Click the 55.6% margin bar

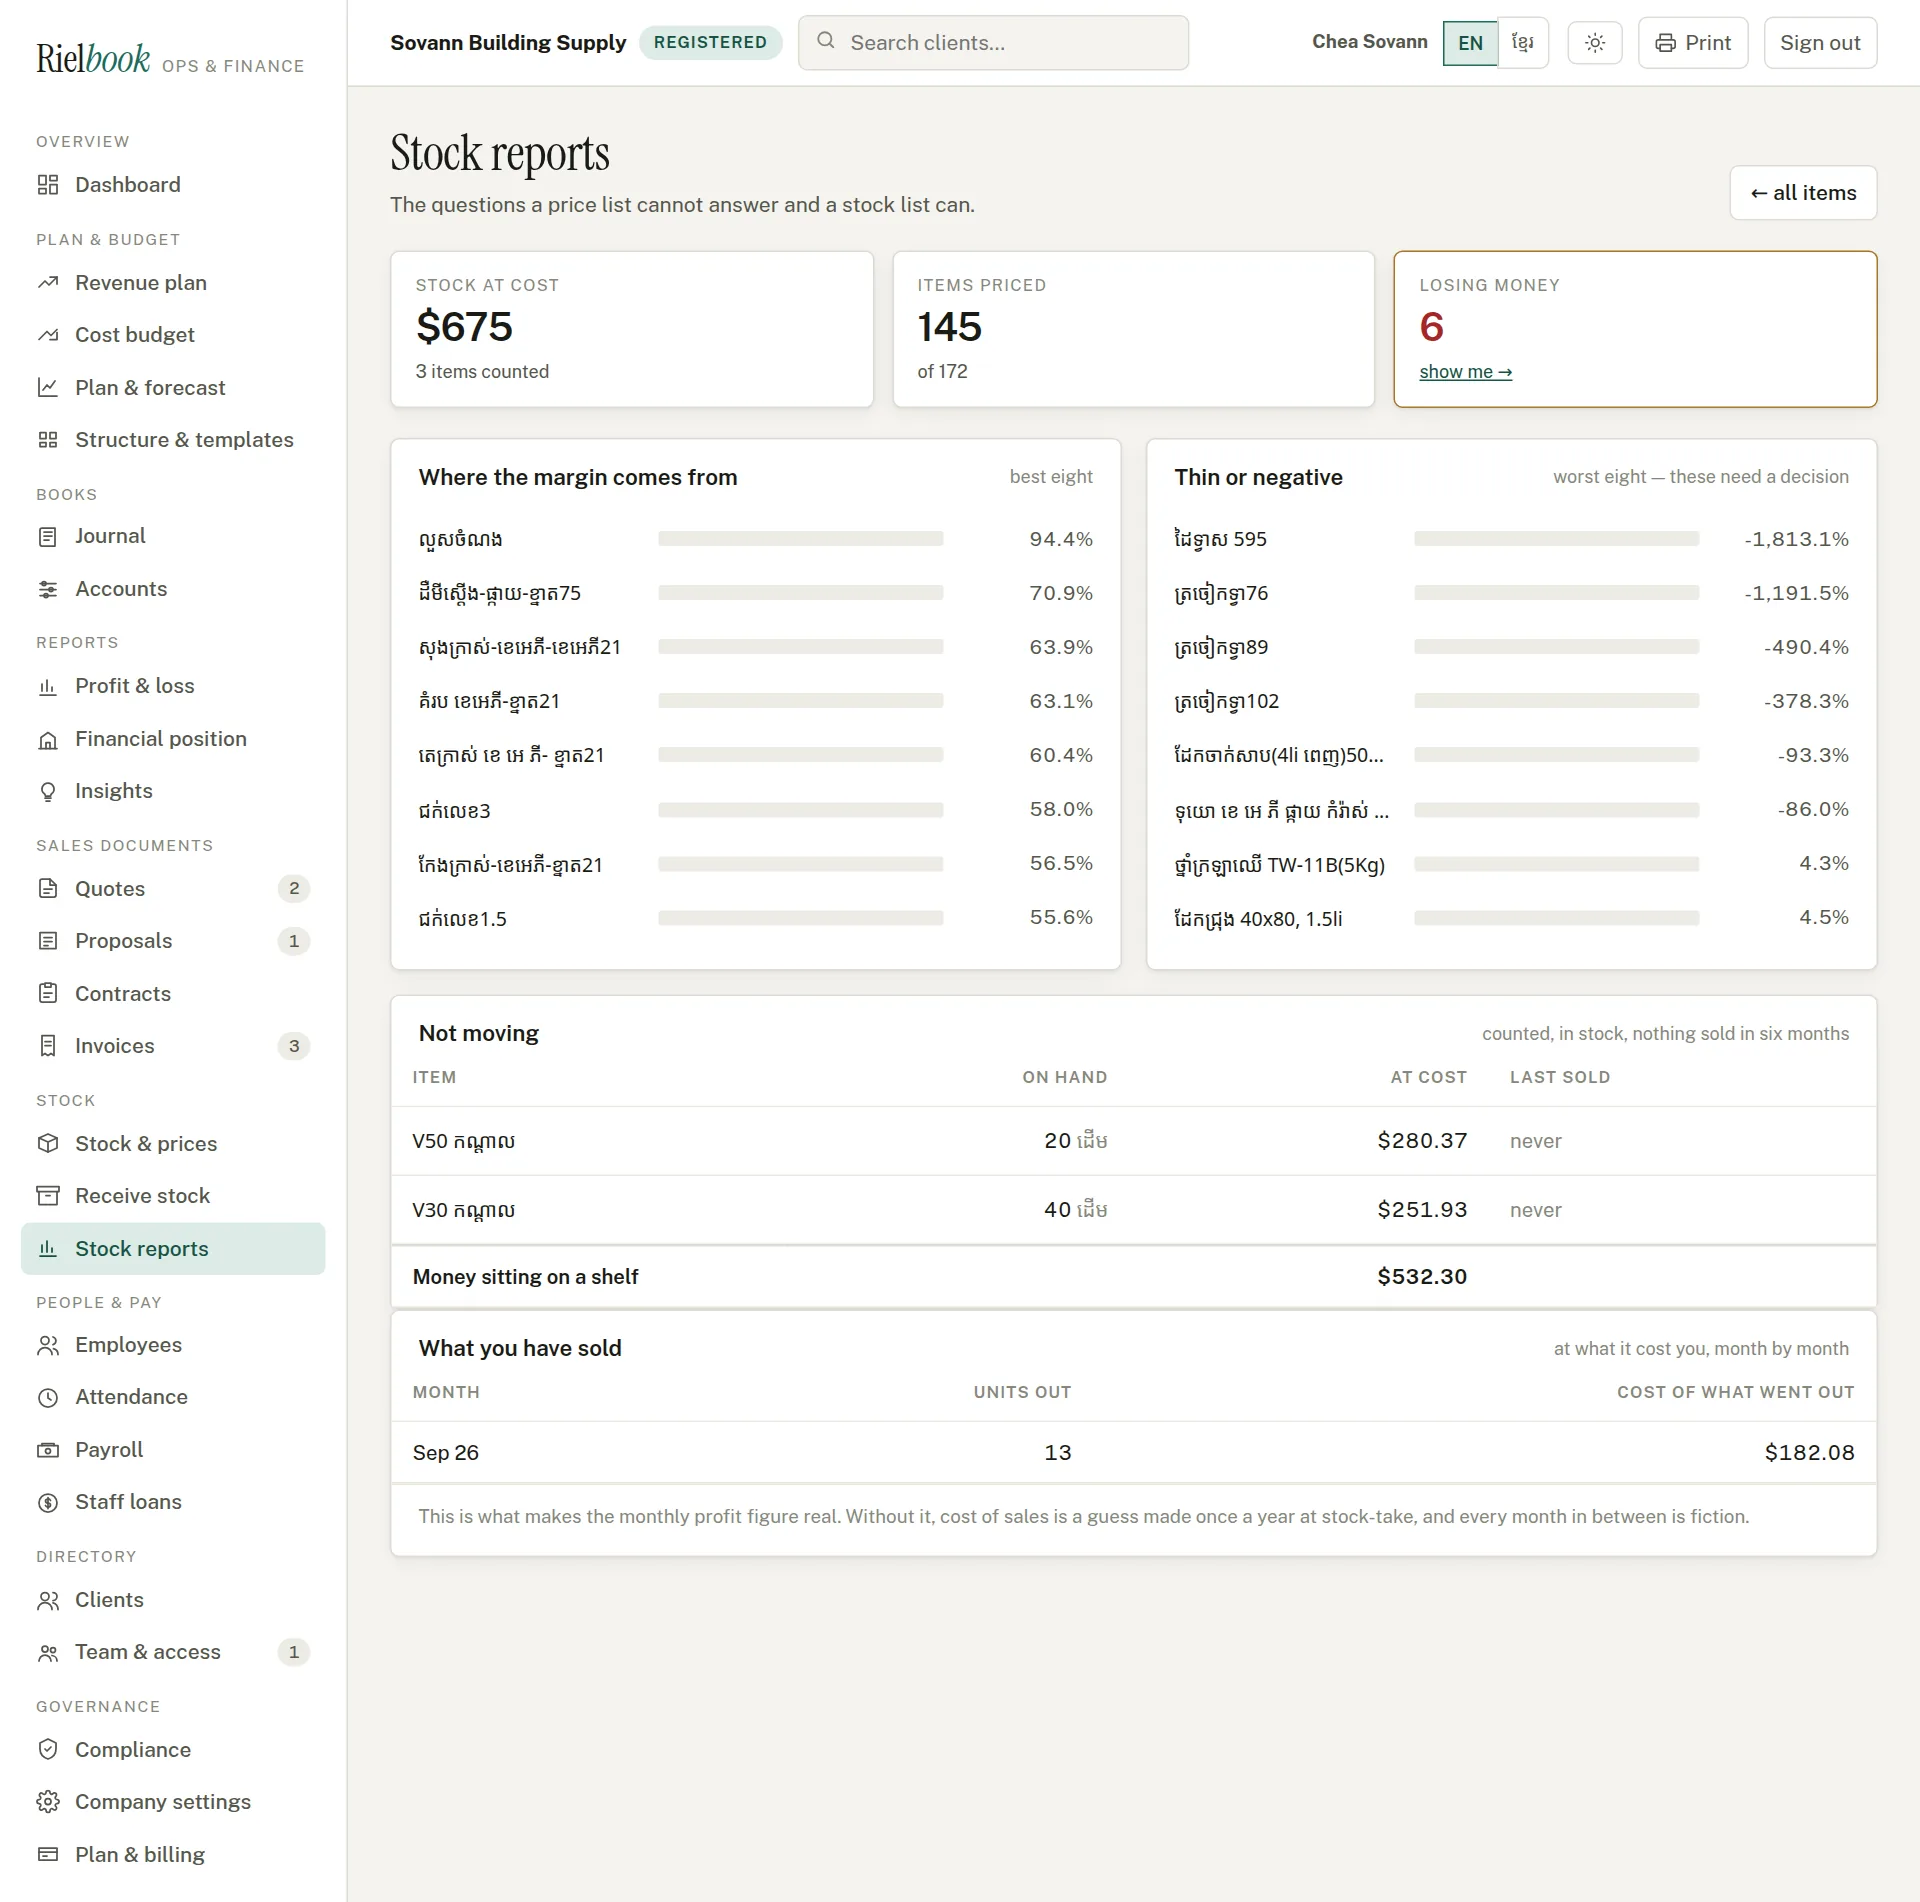tap(800, 918)
